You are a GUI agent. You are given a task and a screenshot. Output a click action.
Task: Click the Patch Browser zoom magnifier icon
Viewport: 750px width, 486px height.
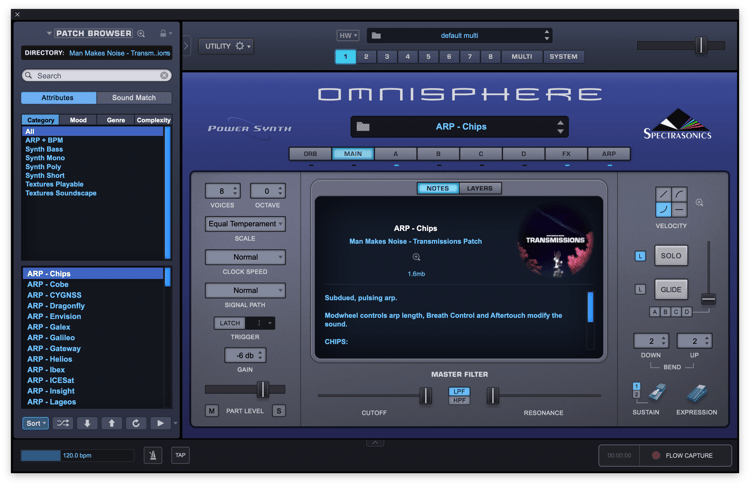tap(141, 33)
